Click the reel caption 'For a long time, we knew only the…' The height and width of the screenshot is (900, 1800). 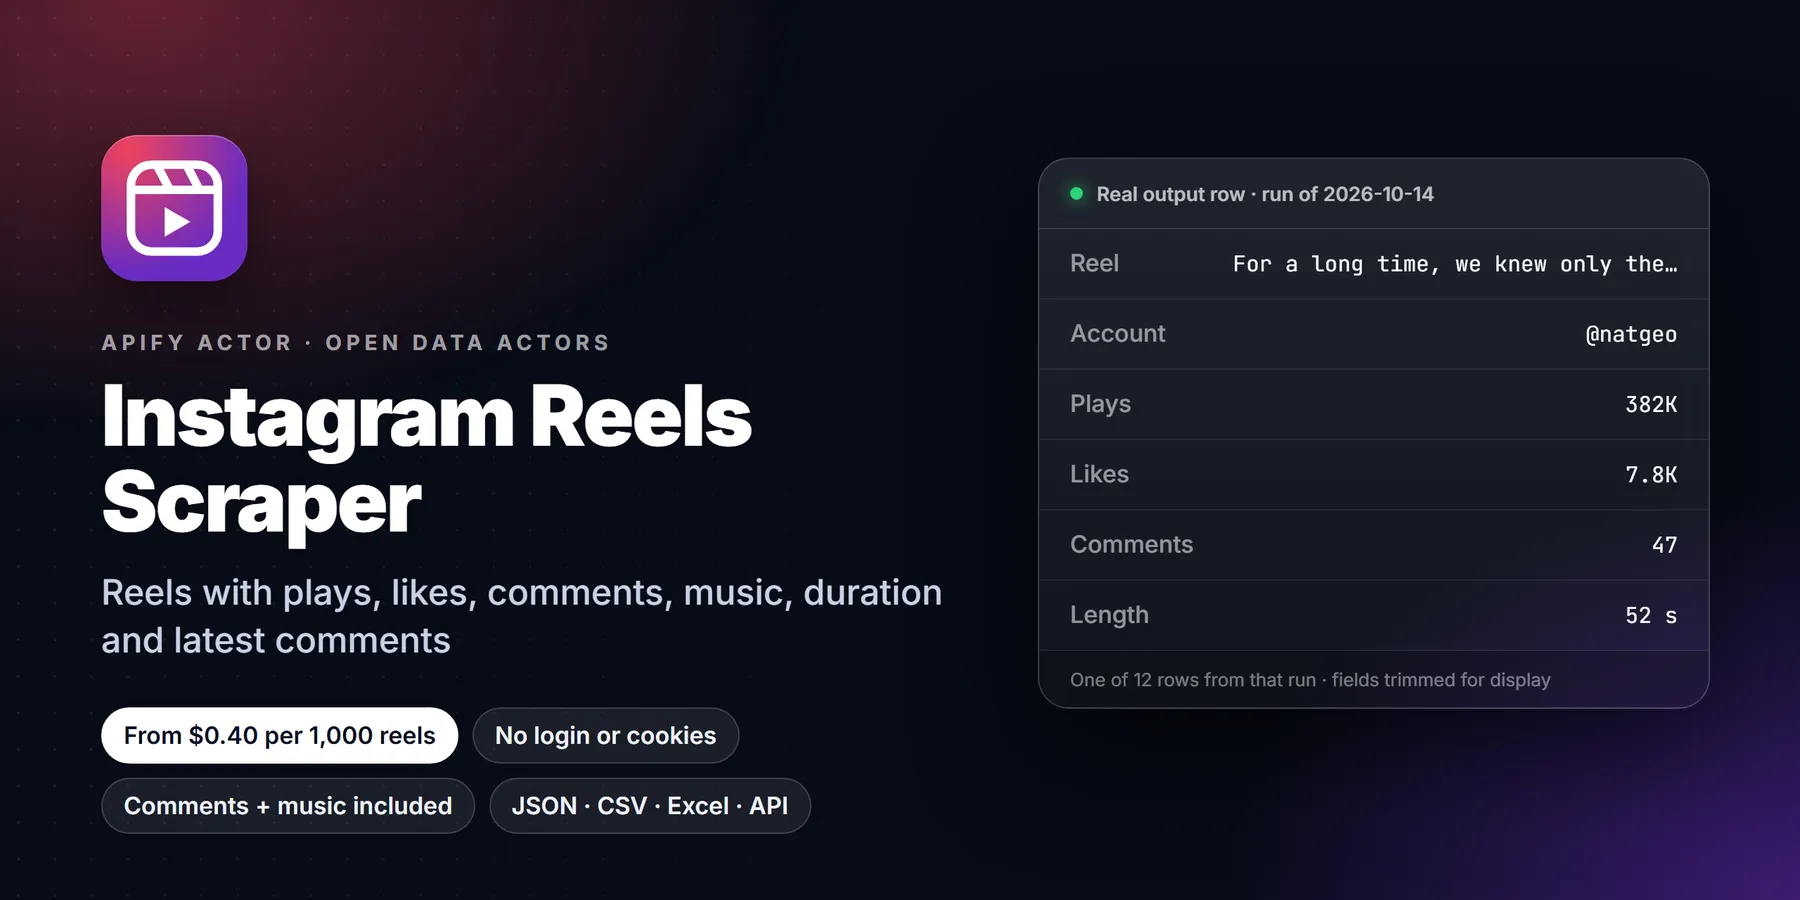(1455, 264)
